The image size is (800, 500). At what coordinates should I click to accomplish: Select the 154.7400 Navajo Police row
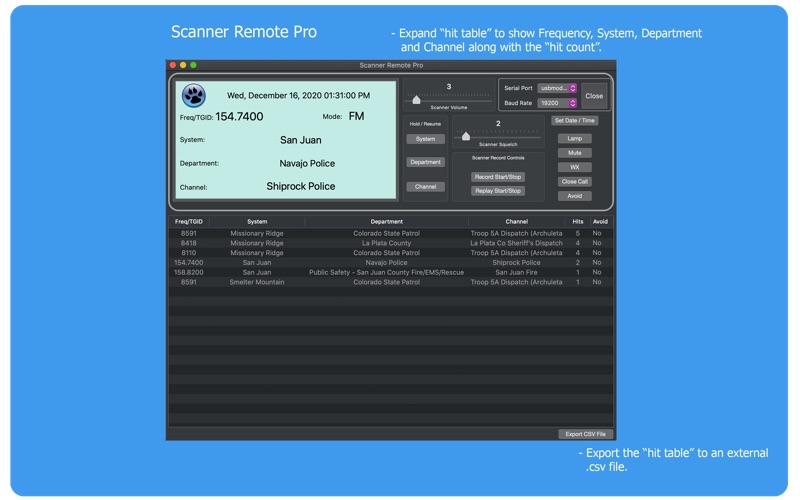point(391,263)
